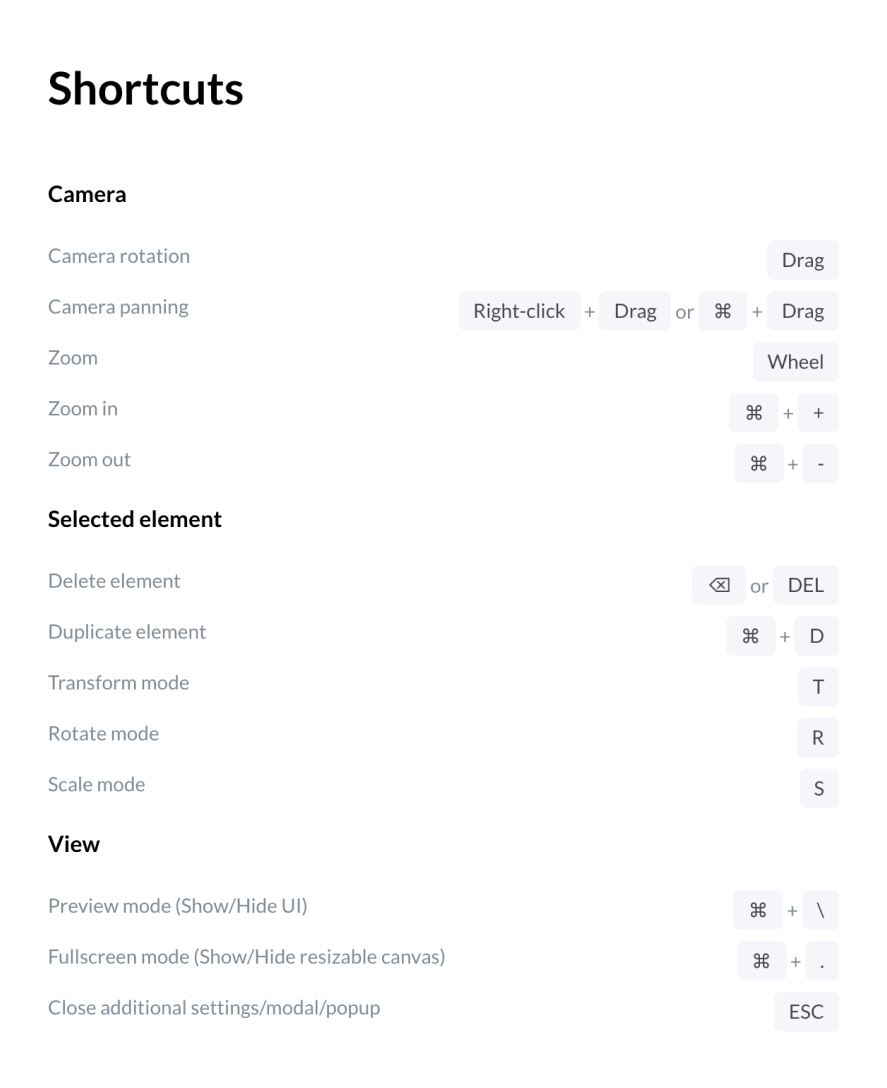Click the command icon for Fullscreen mode
Screen dimensions: 887x1088
pos(761,961)
